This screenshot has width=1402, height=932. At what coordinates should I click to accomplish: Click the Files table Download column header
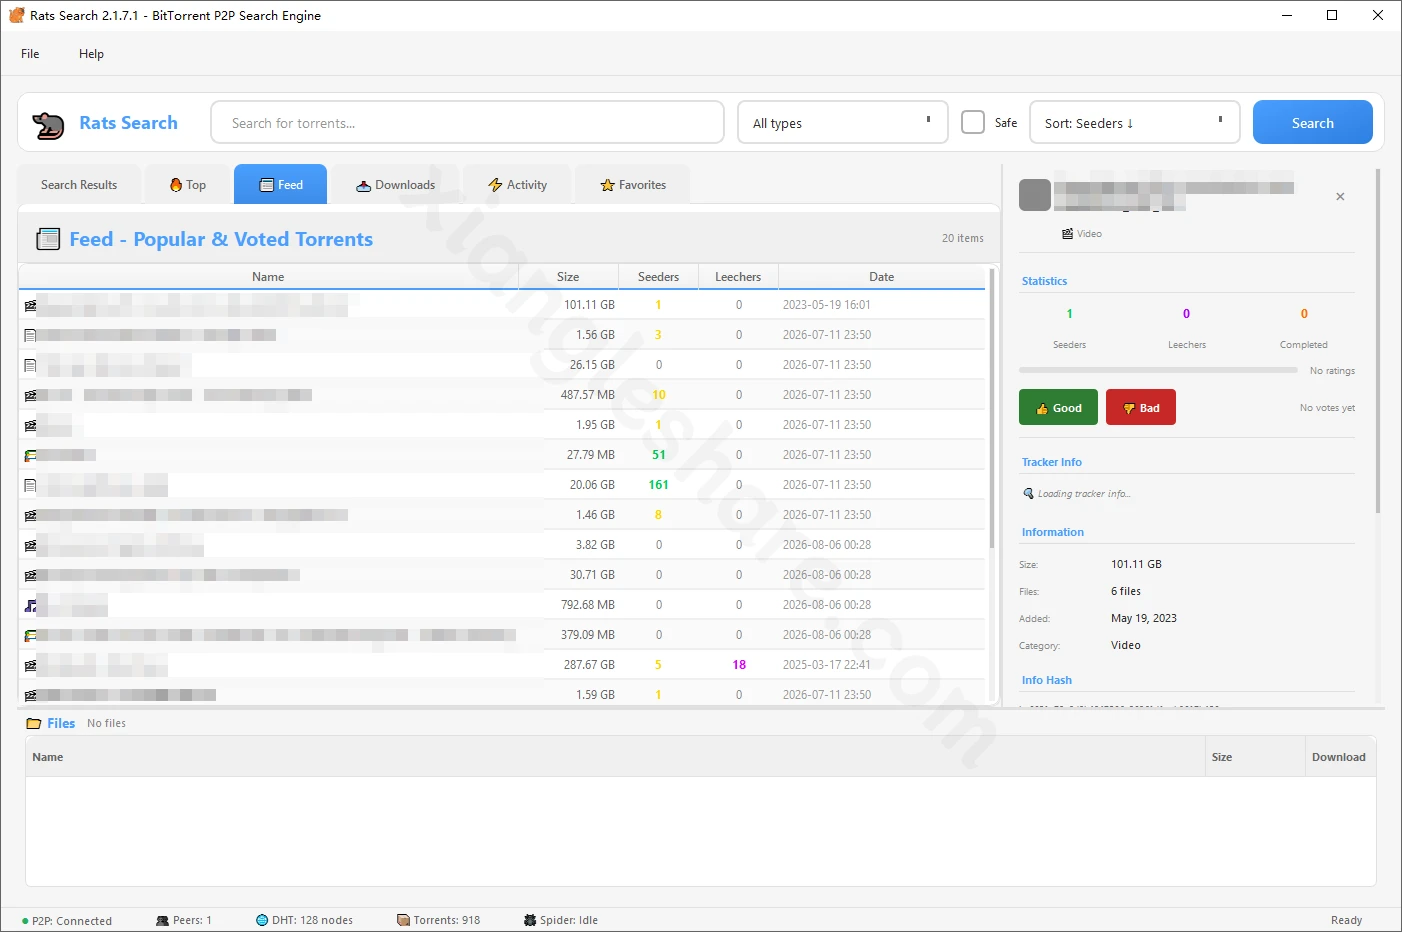1339,757
